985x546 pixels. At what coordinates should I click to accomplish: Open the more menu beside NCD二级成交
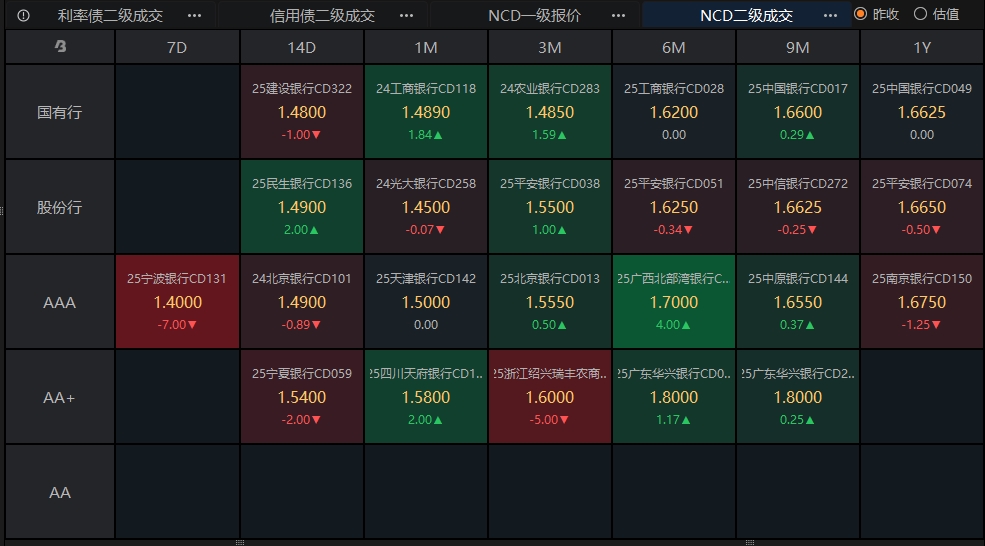[x=830, y=16]
